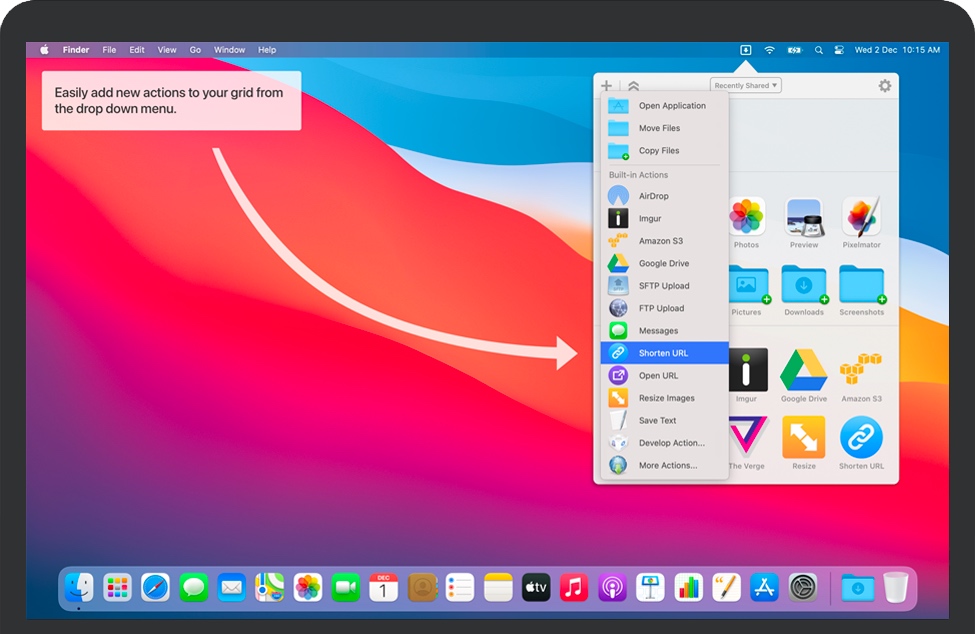The height and width of the screenshot is (634, 975).
Task: Select Develop Action... menu entry
Action: (671, 443)
